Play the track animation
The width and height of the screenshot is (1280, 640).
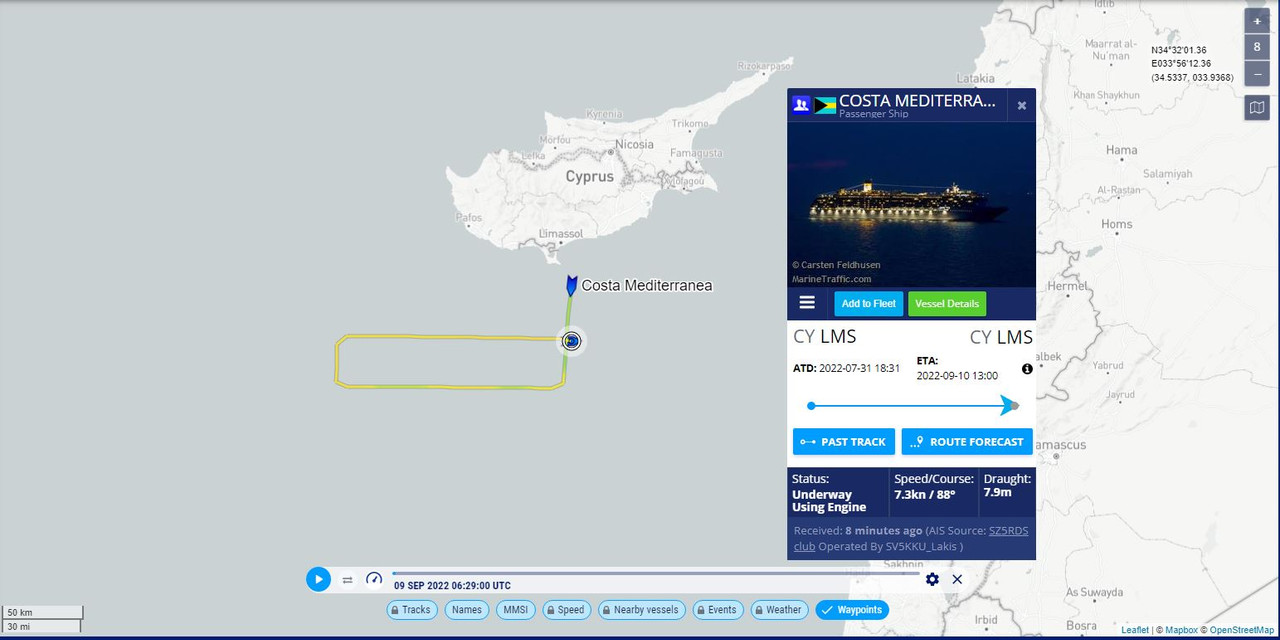318,579
